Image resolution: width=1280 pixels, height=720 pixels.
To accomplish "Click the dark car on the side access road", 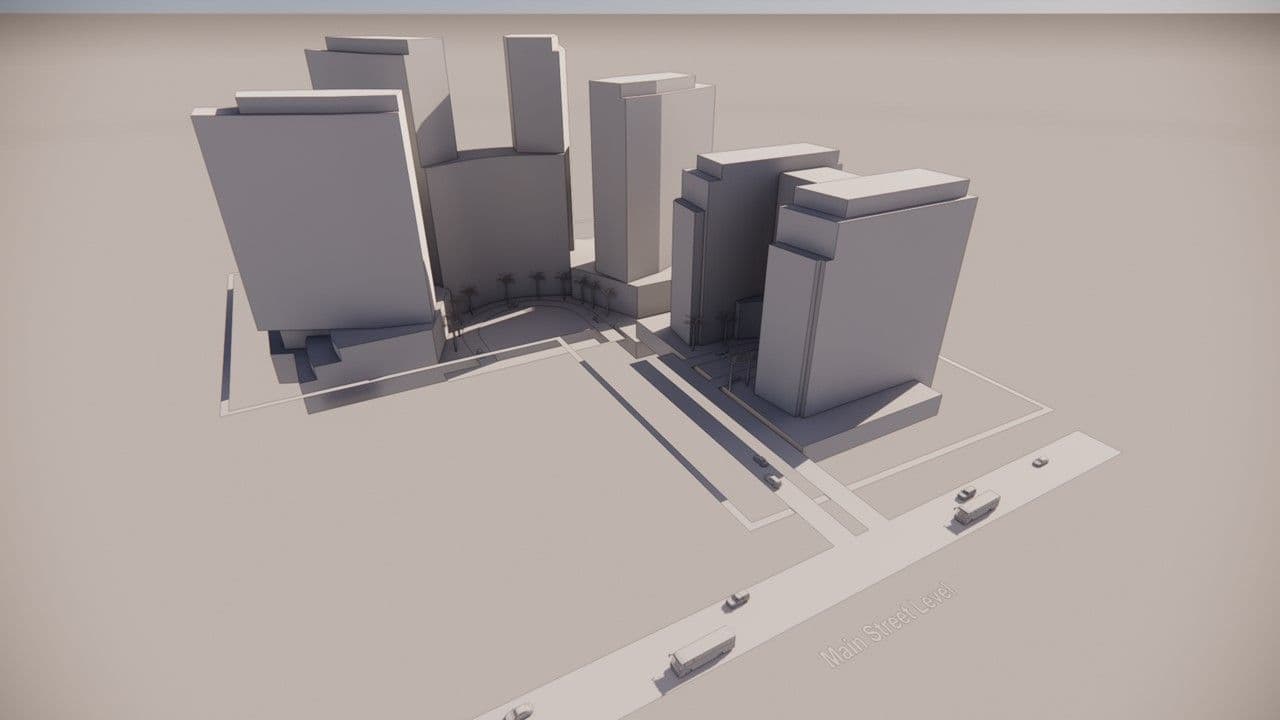I will pyautogui.click(x=760, y=460).
